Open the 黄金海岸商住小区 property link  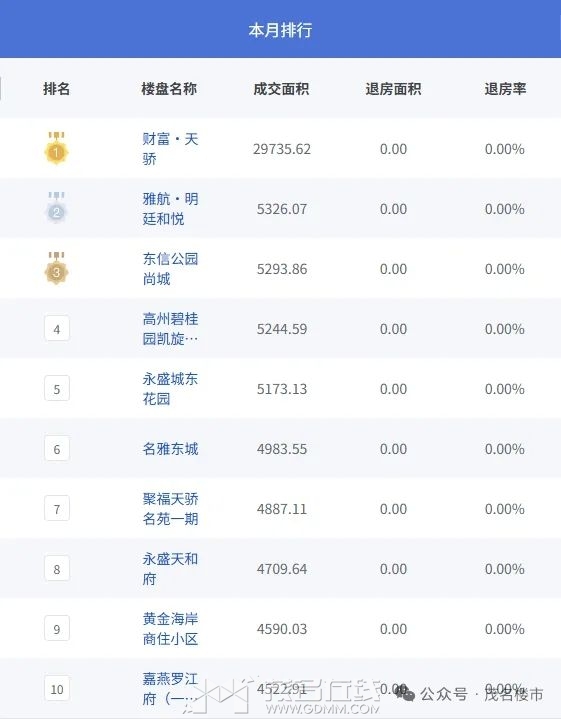[x=170, y=629]
